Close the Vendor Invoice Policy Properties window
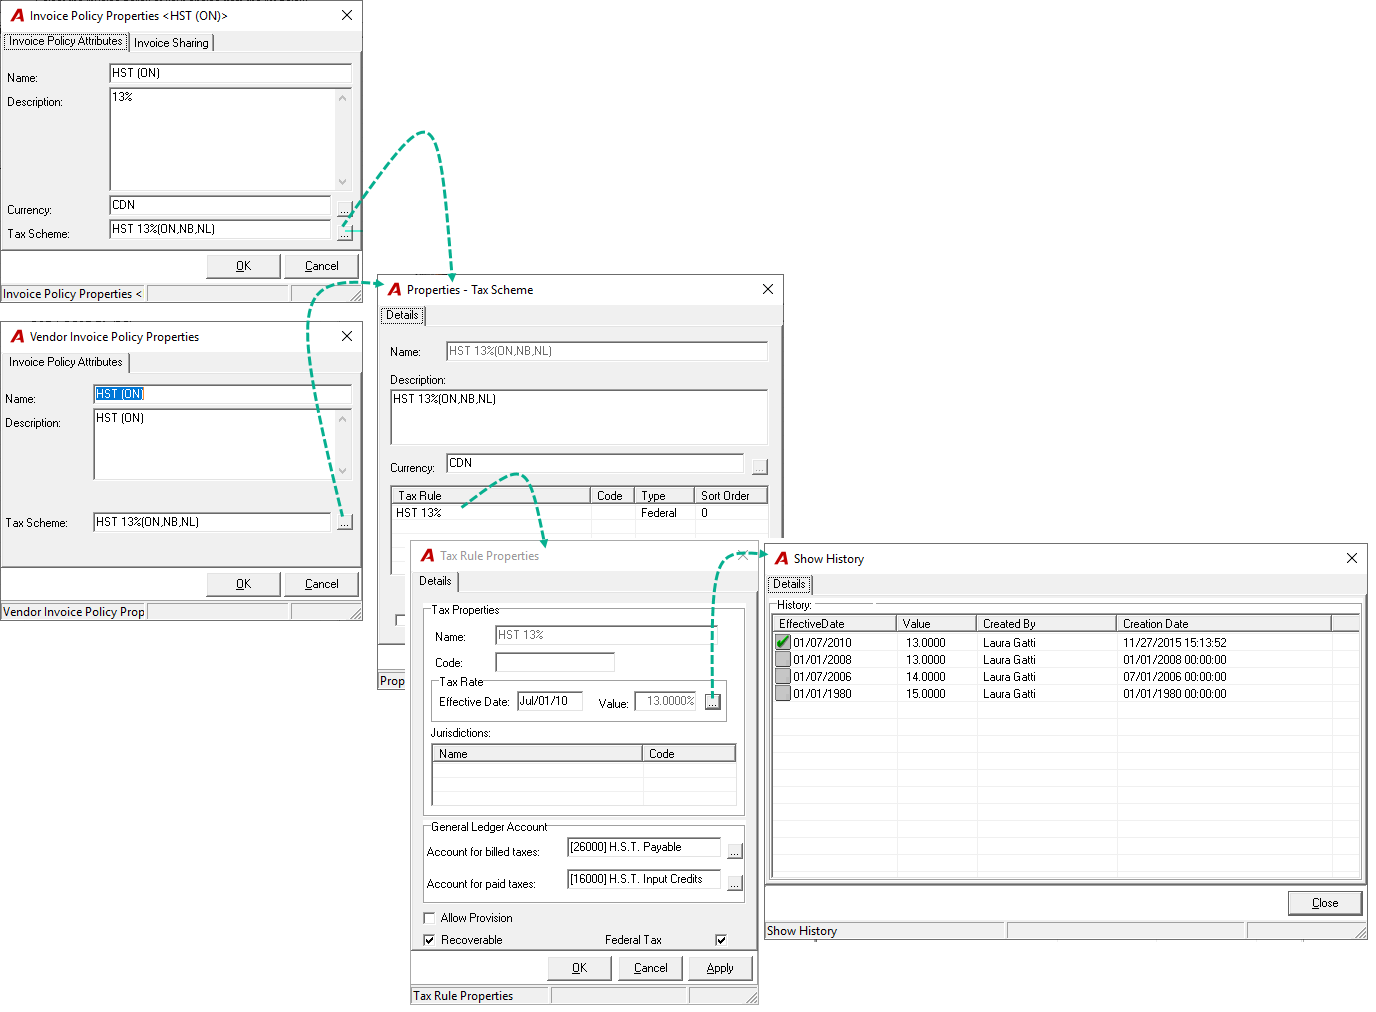Image resolution: width=1376 pixels, height=1012 pixels. click(347, 336)
